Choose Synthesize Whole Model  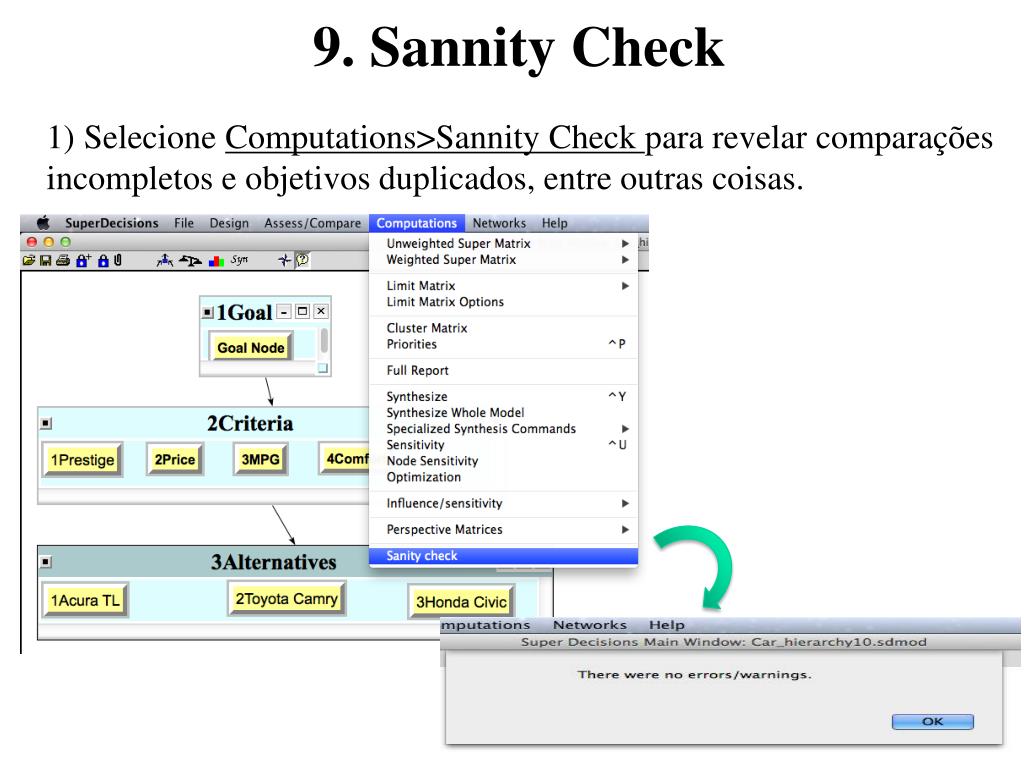pos(504,413)
